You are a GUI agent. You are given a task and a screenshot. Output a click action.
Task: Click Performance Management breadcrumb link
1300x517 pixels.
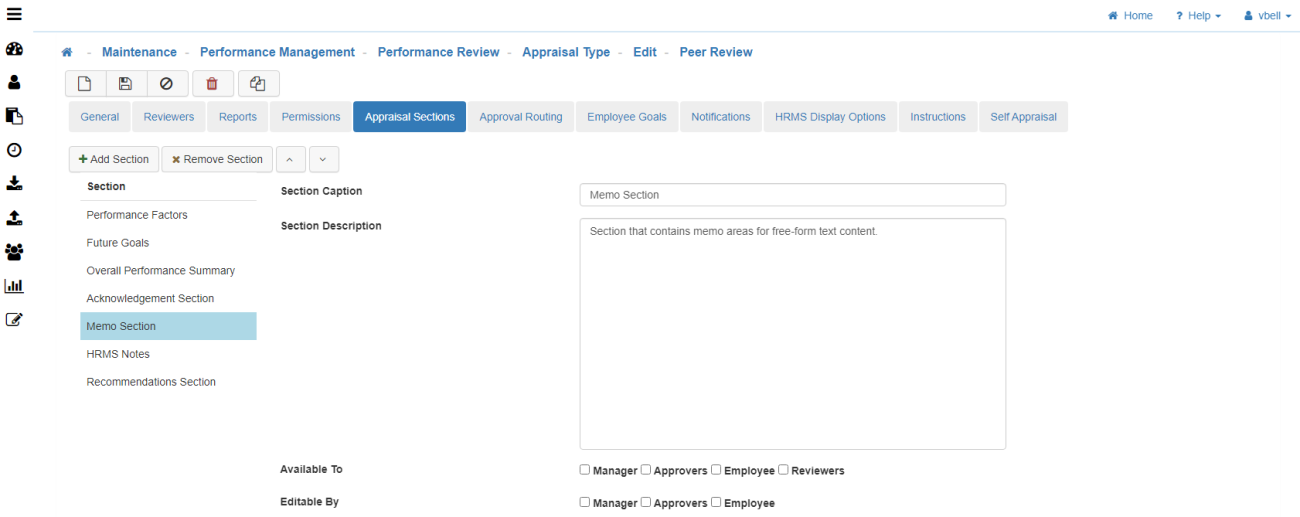[277, 52]
